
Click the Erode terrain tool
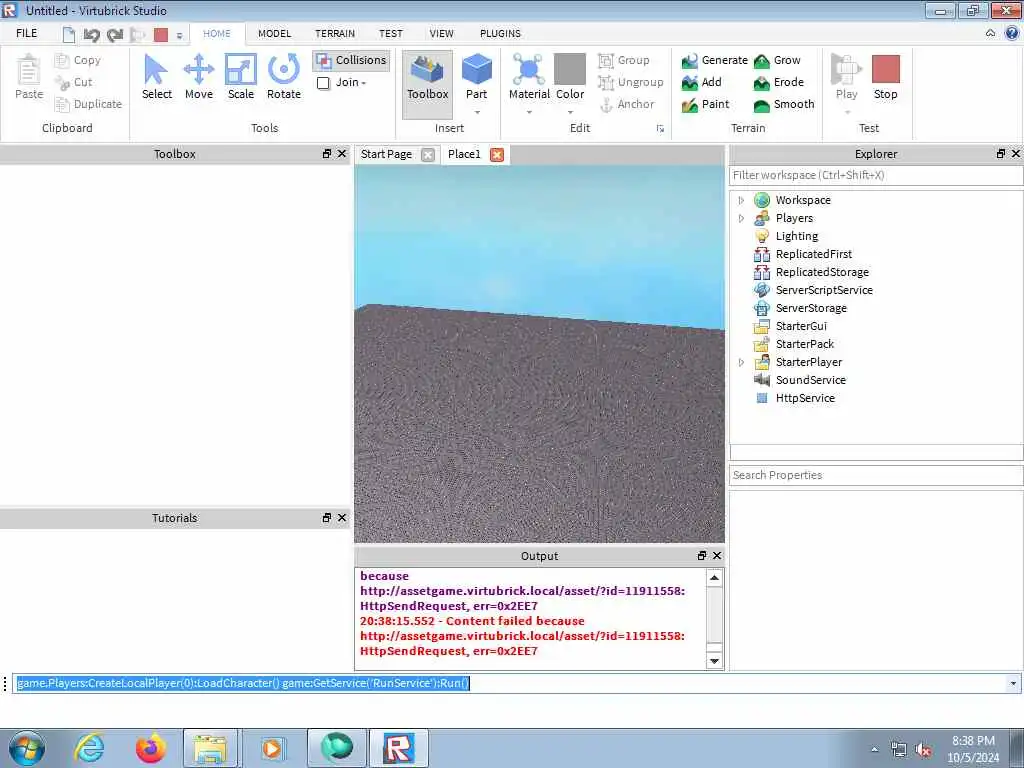coord(778,82)
